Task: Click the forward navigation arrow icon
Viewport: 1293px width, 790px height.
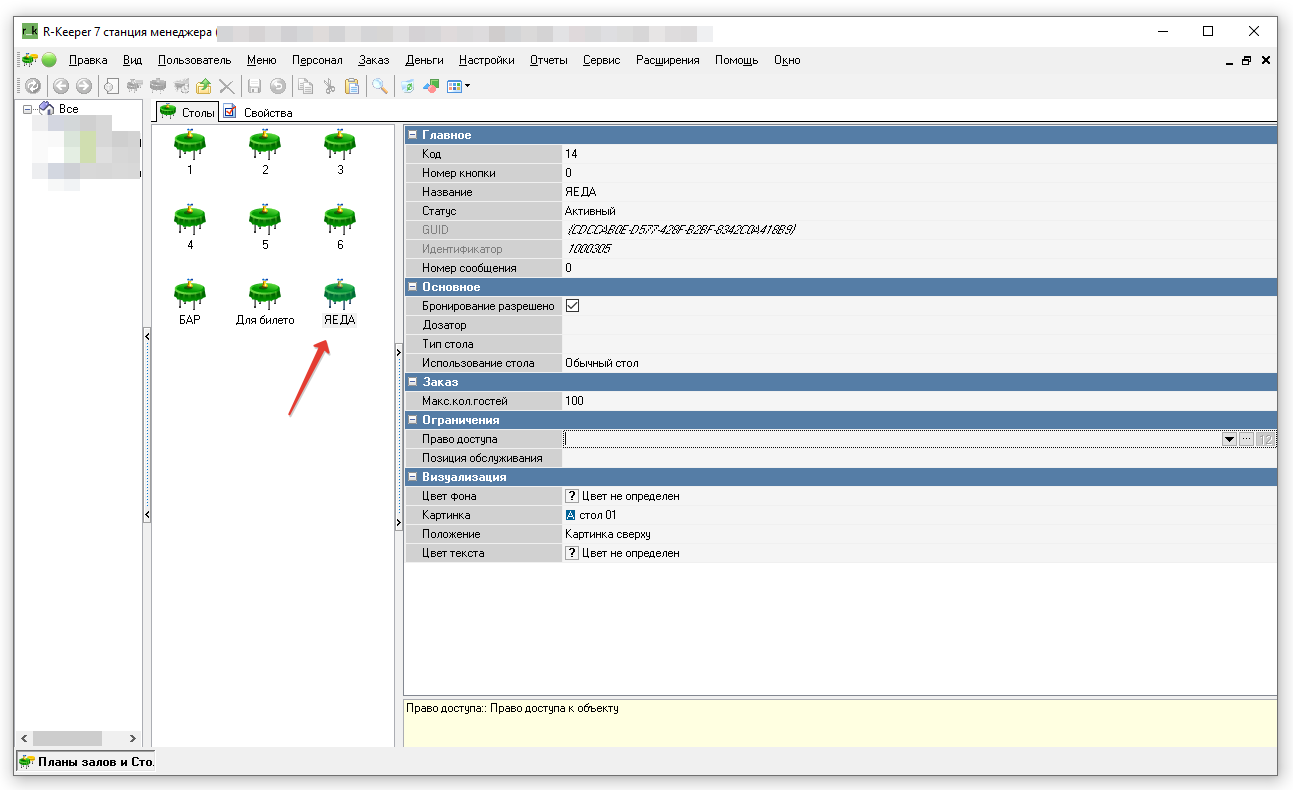Action: [x=84, y=87]
